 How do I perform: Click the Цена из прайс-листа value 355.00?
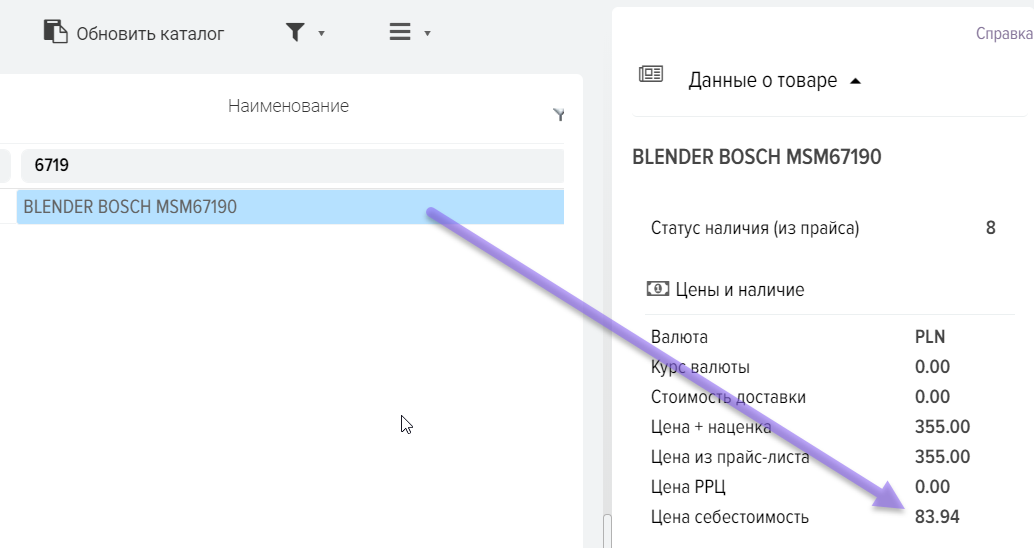pyautogui.click(x=942, y=457)
